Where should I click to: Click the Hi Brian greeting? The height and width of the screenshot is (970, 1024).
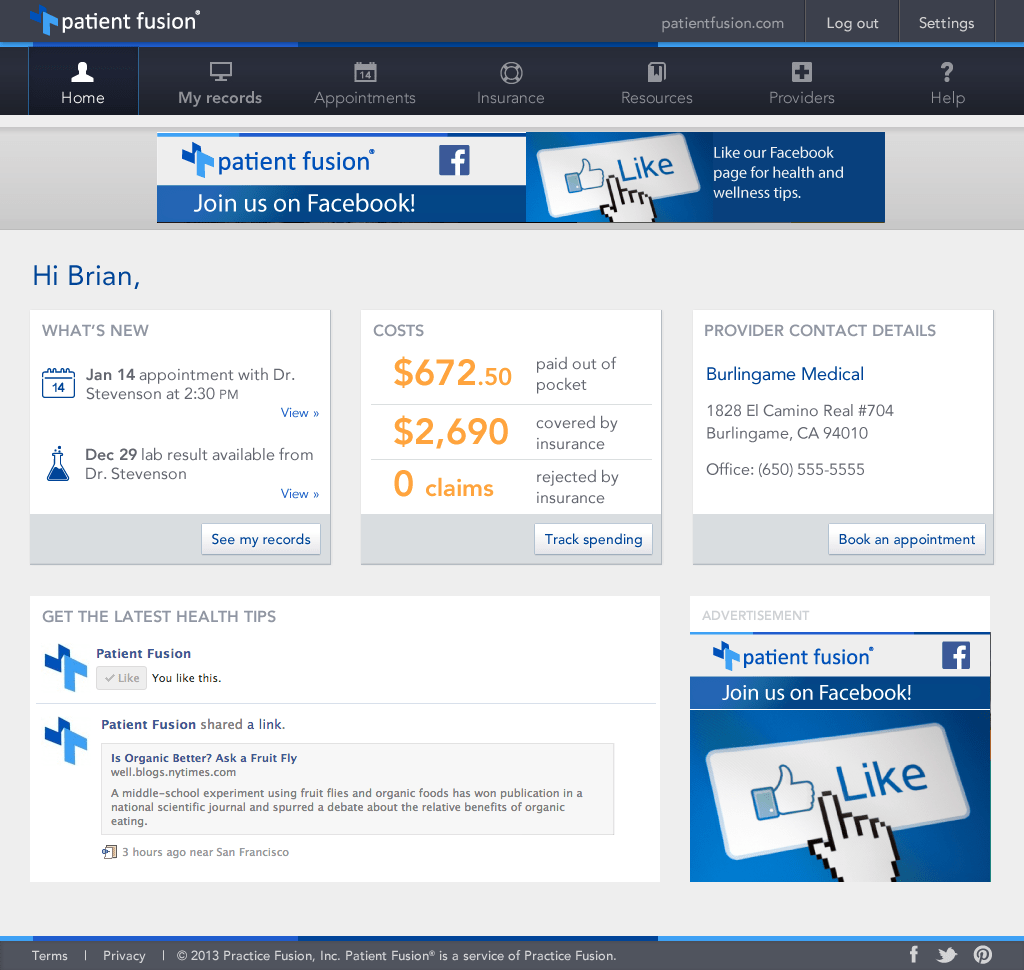pos(86,276)
